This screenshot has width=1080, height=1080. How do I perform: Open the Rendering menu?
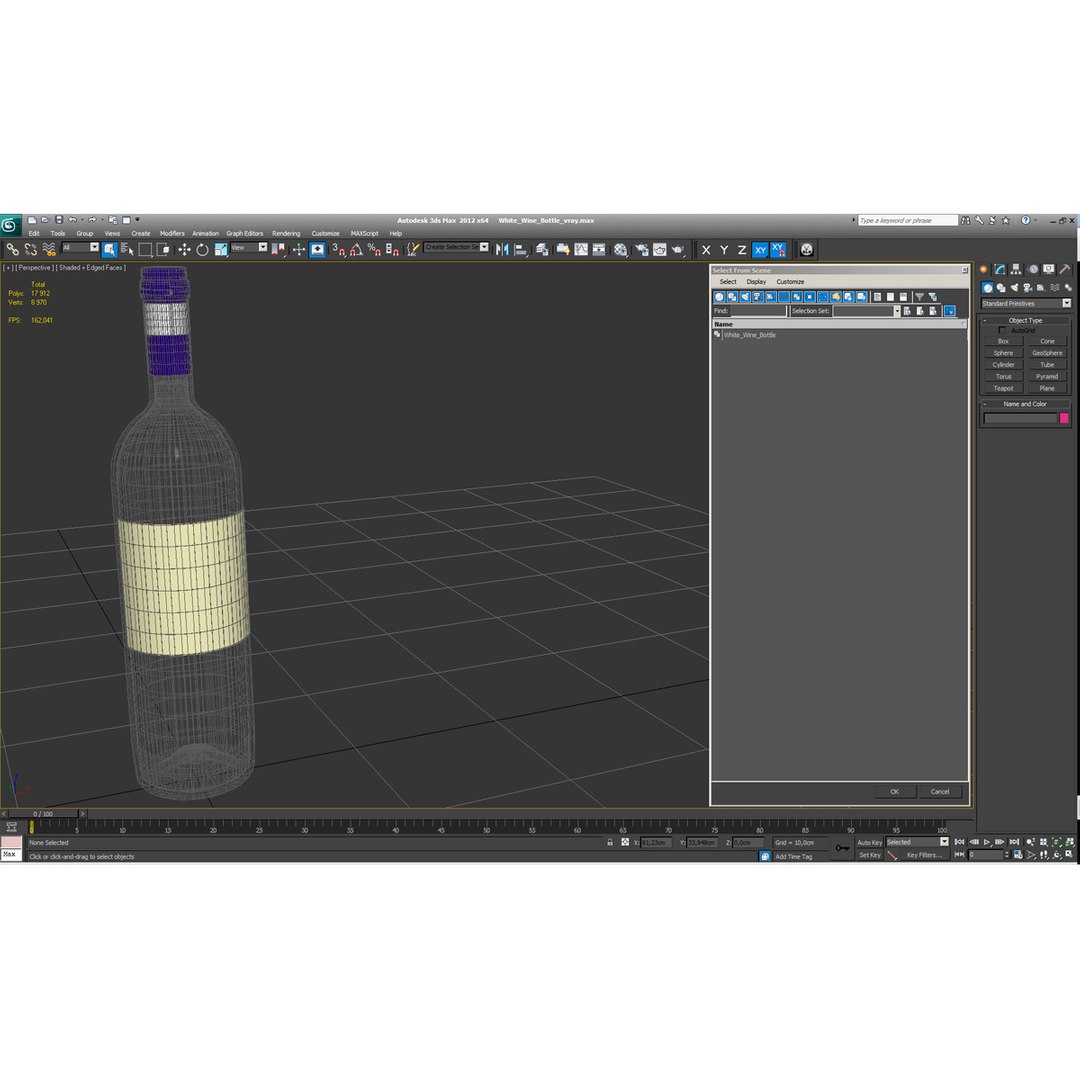coord(286,233)
